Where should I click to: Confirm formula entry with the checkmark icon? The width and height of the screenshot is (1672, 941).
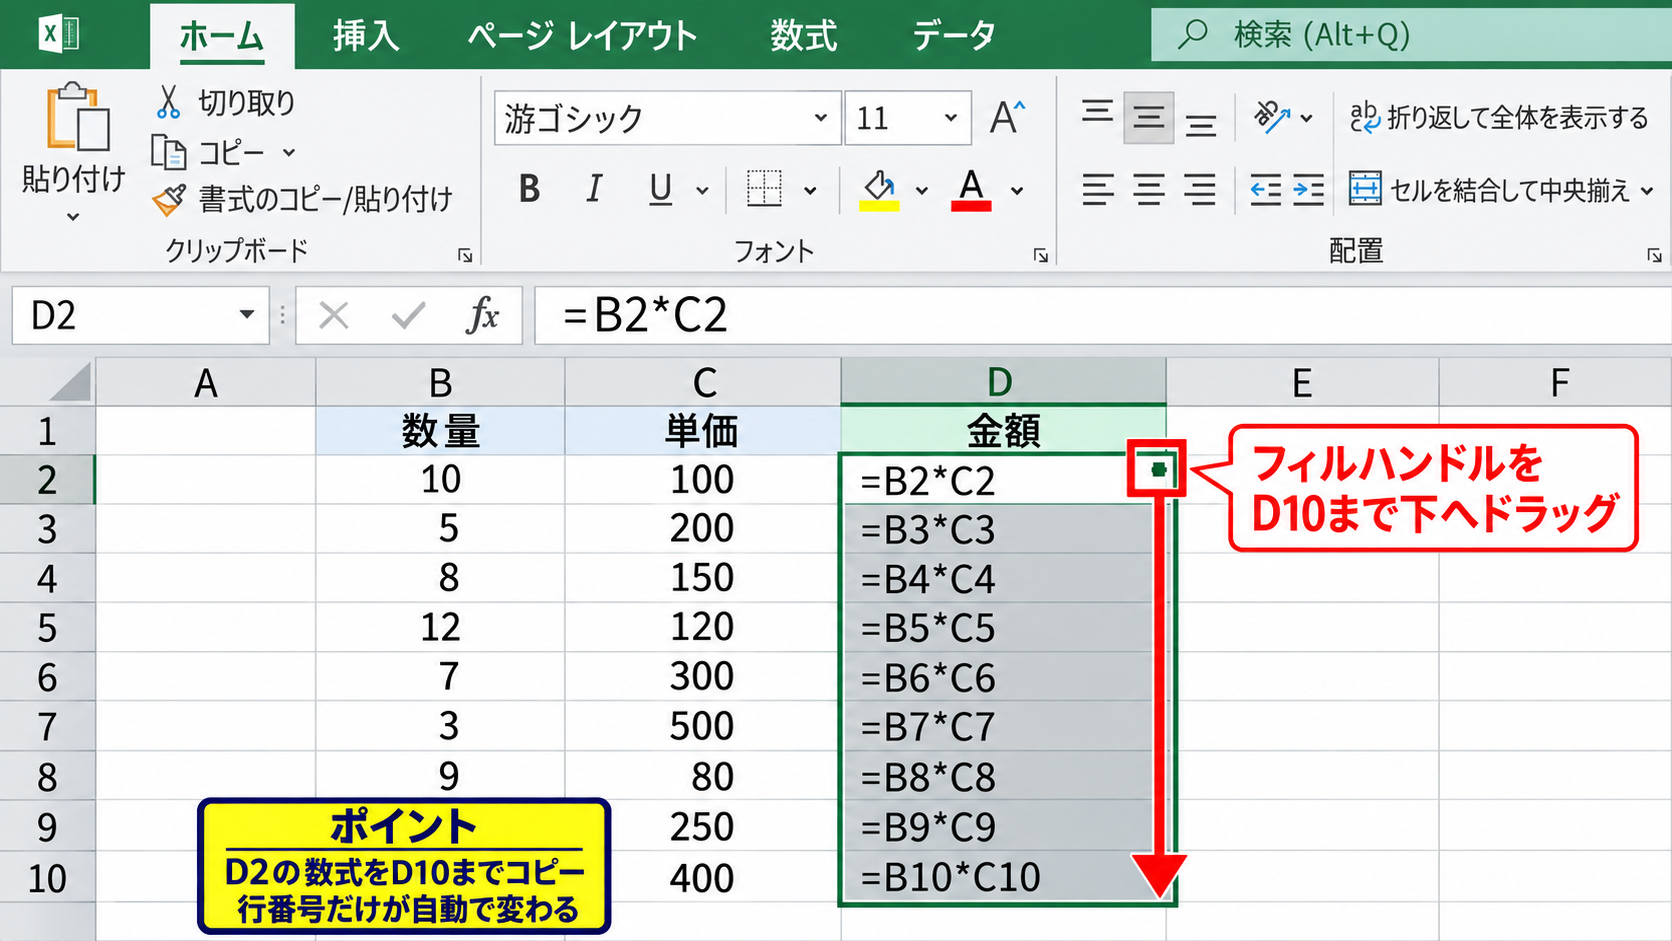click(408, 316)
